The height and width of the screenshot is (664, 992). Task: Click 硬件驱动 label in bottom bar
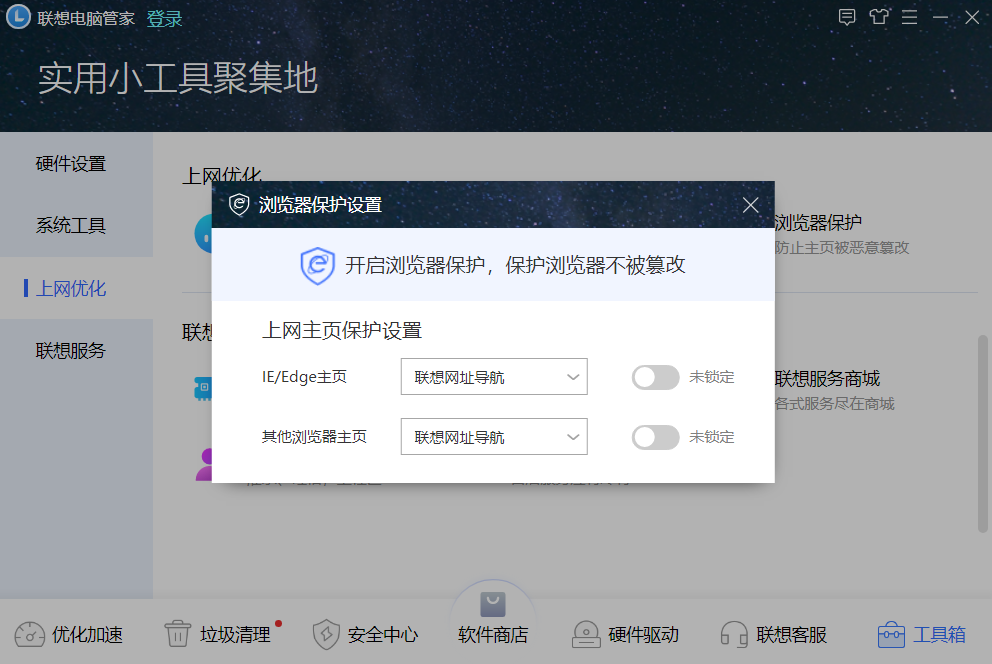point(643,635)
